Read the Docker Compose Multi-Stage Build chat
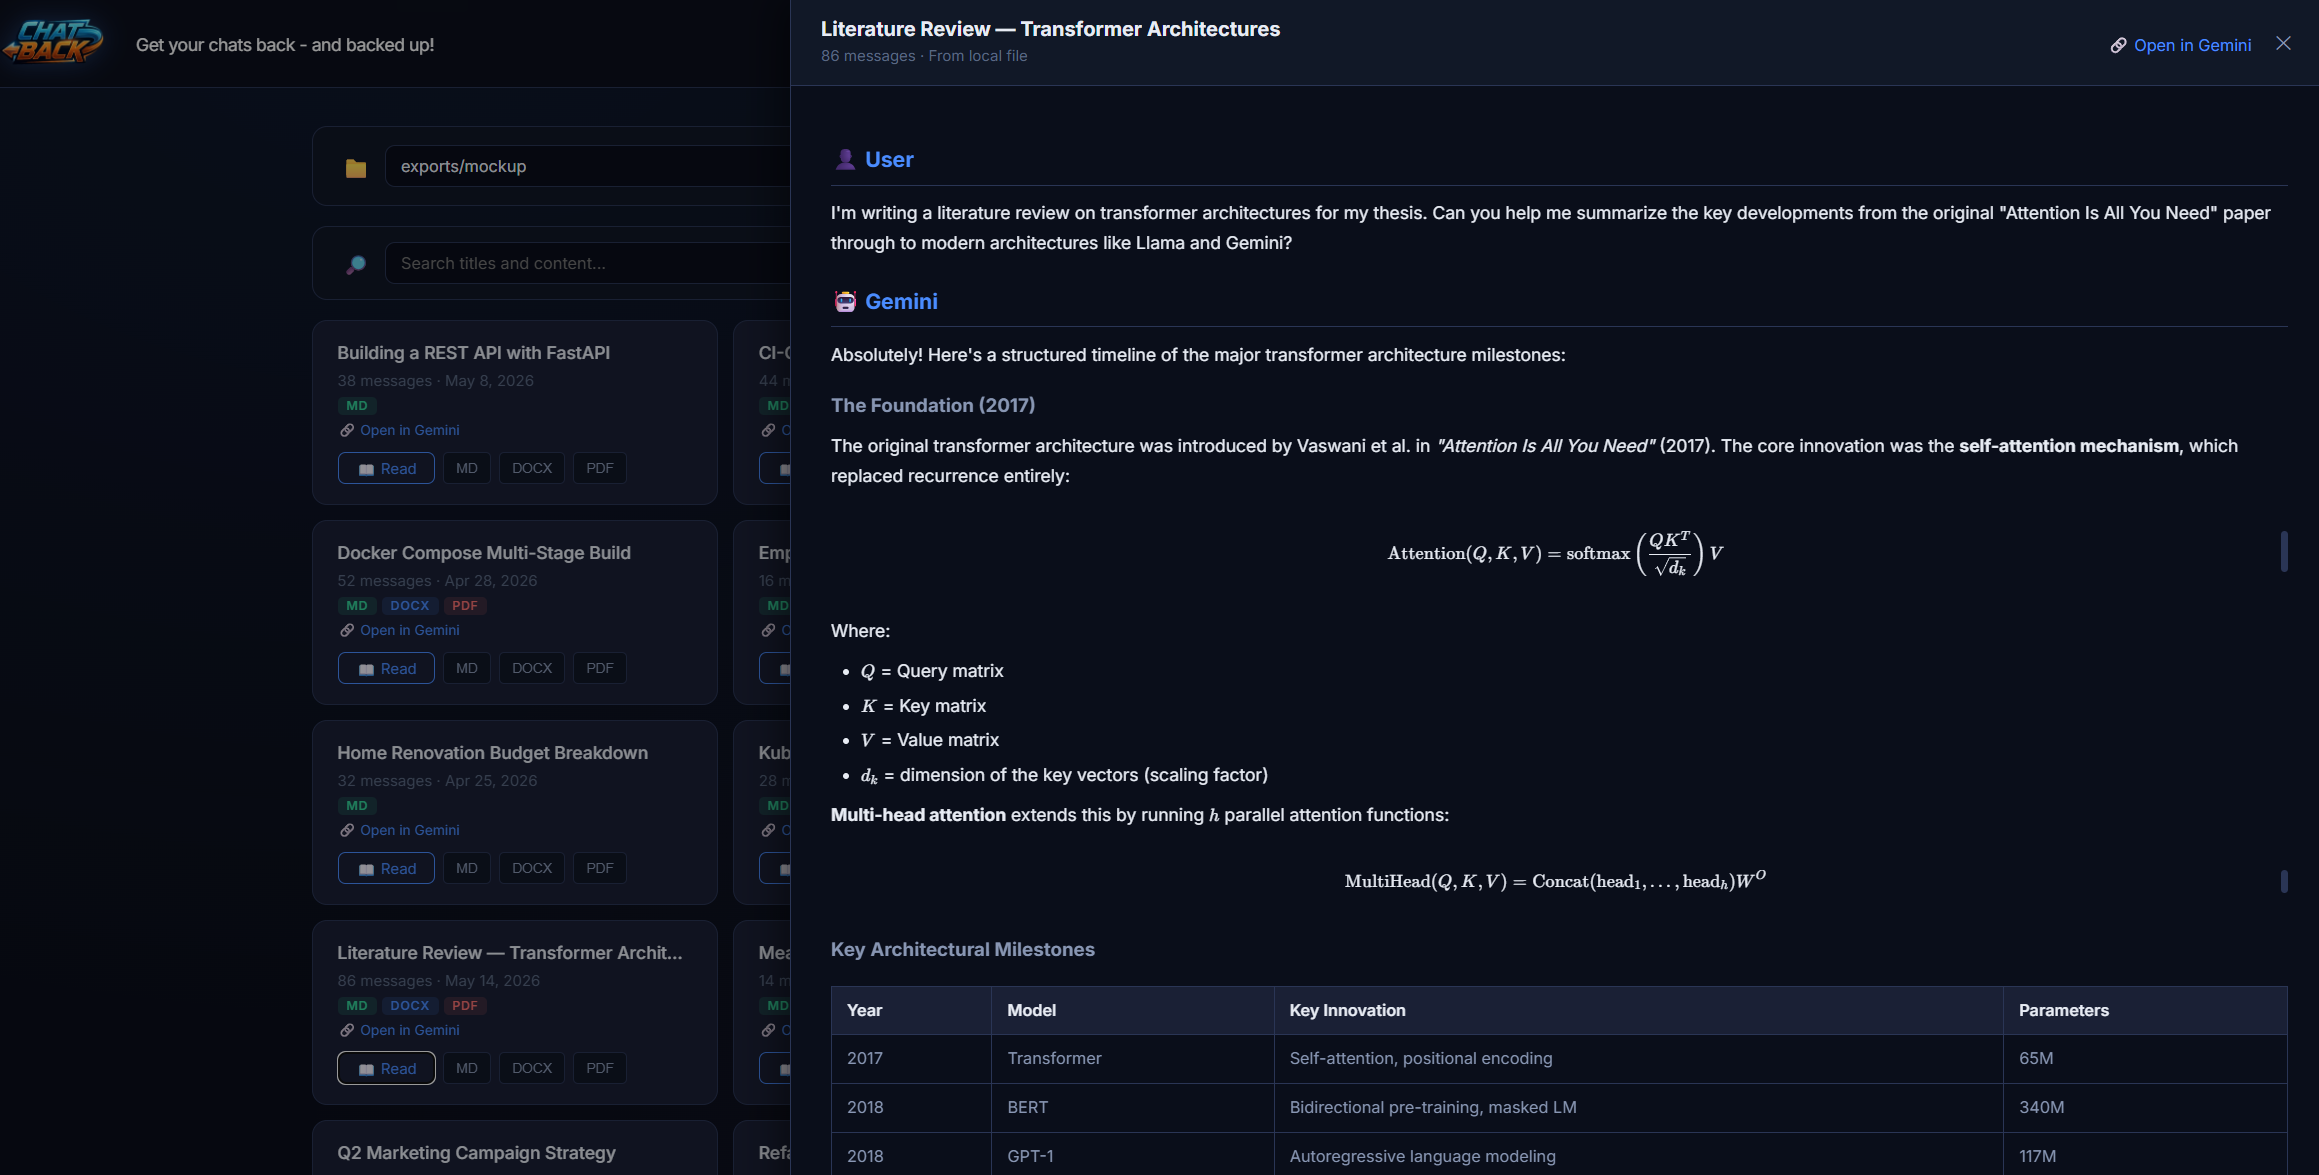The width and height of the screenshot is (2319, 1175). 386,668
